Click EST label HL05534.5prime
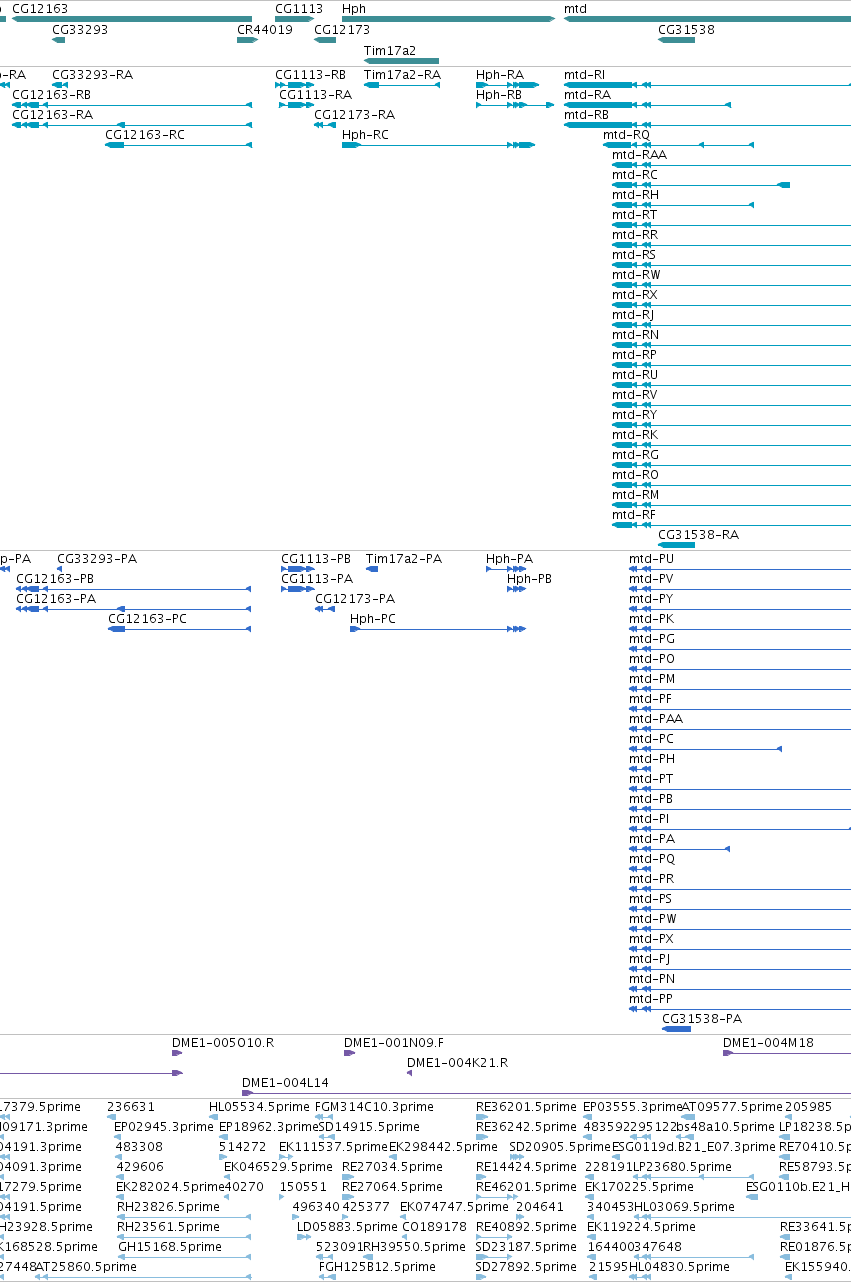The width and height of the screenshot is (851, 1282). (260, 1107)
